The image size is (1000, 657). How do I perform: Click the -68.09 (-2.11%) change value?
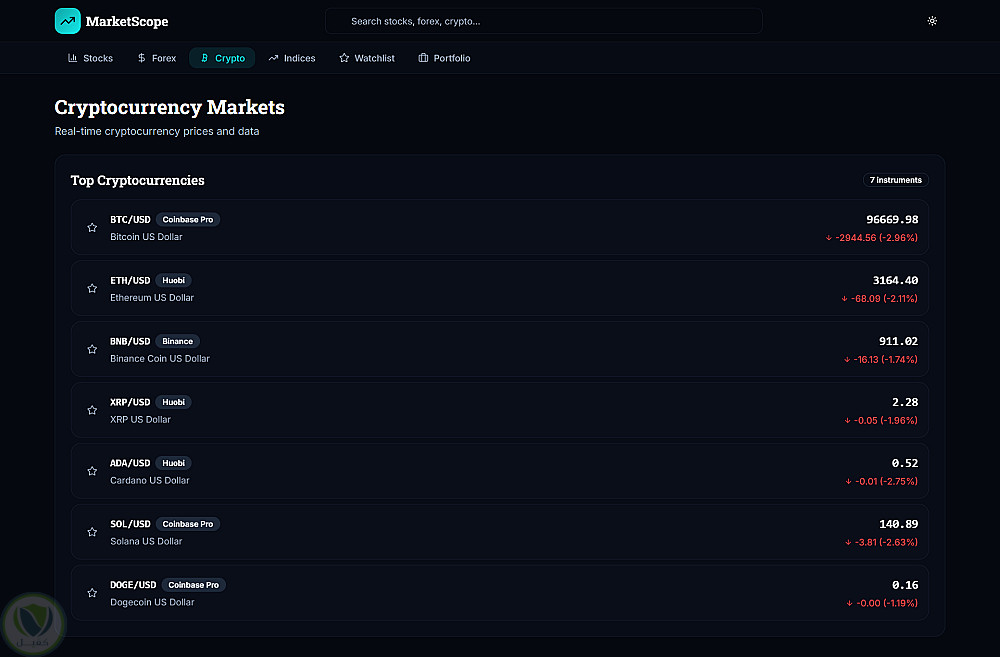pos(879,299)
